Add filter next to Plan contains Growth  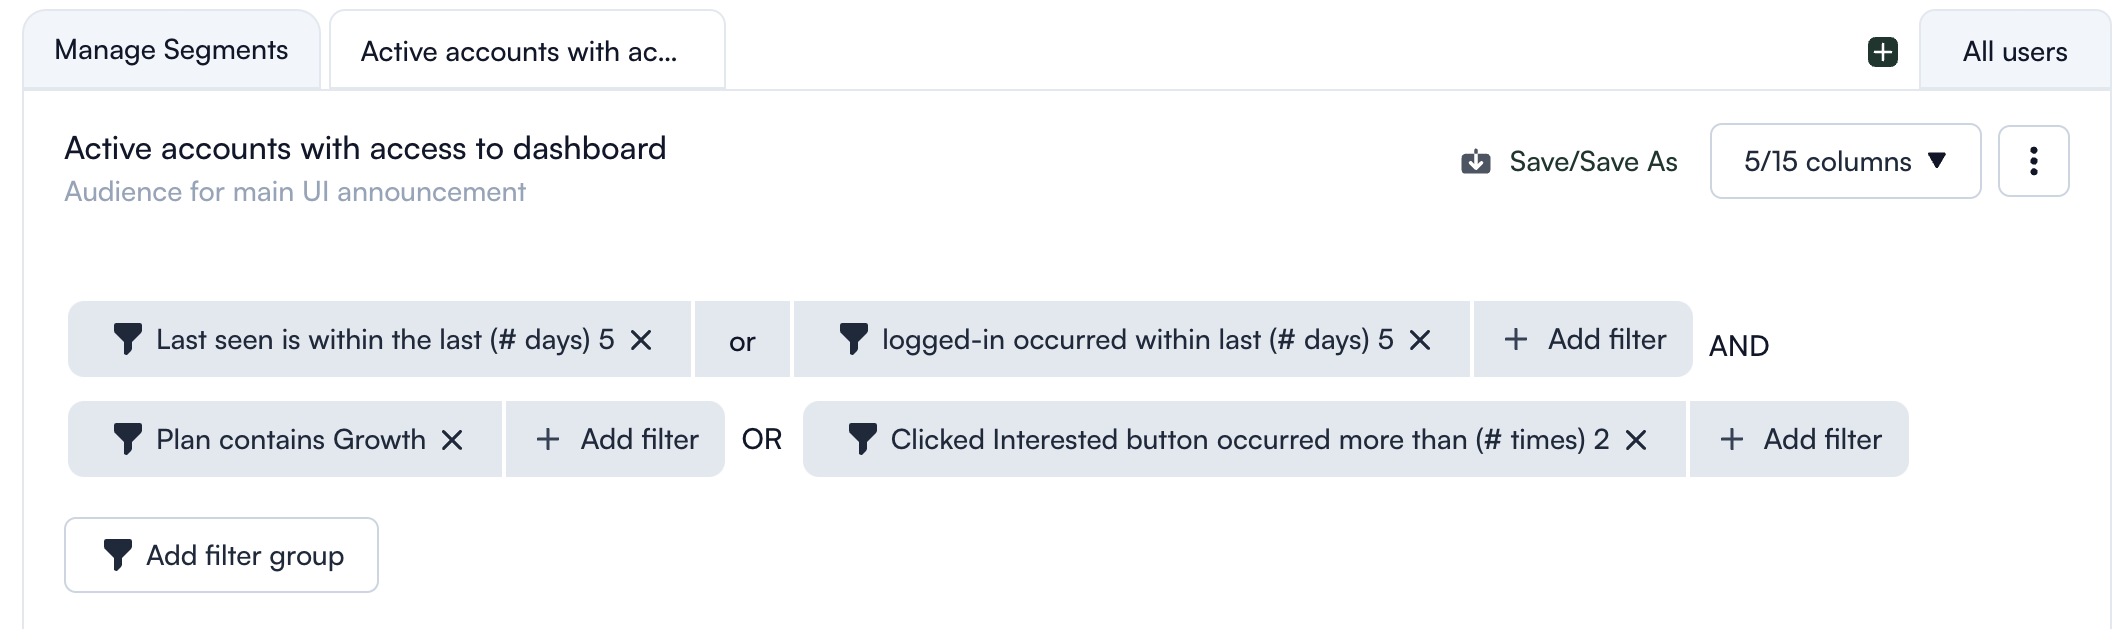(615, 439)
